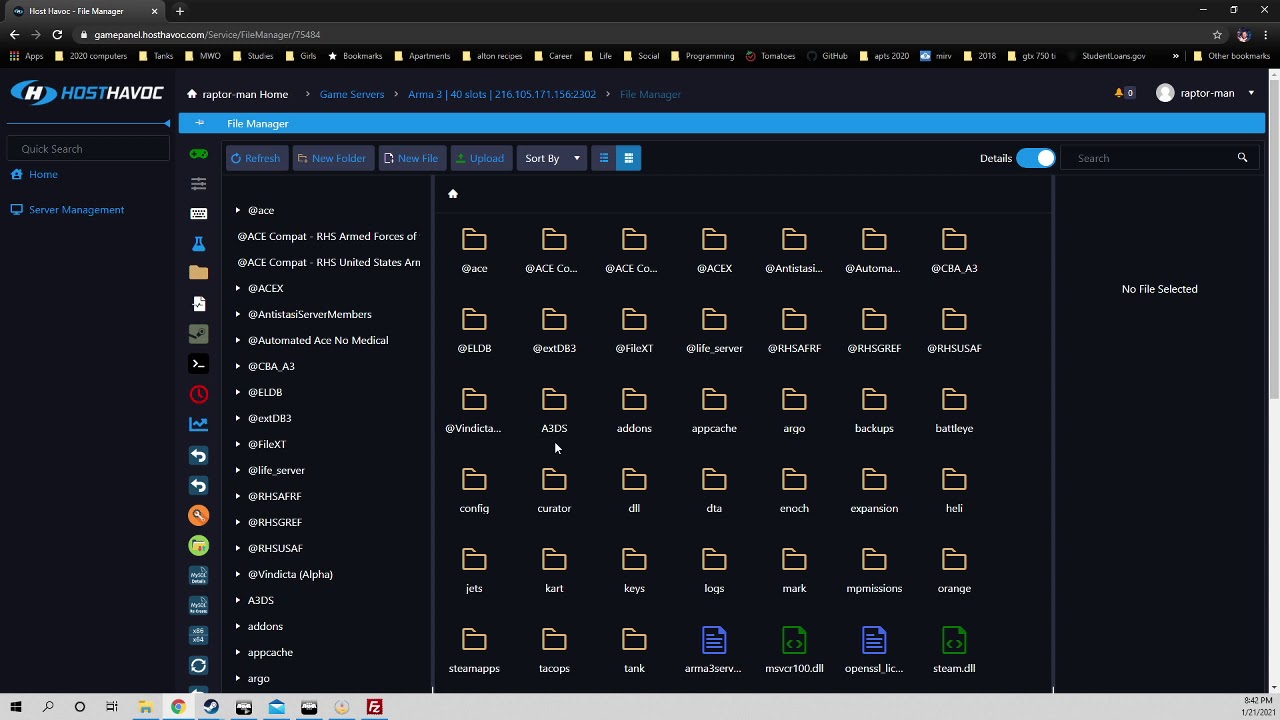
Task: Expand the @ace tree folder
Action: [x=238, y=210]
